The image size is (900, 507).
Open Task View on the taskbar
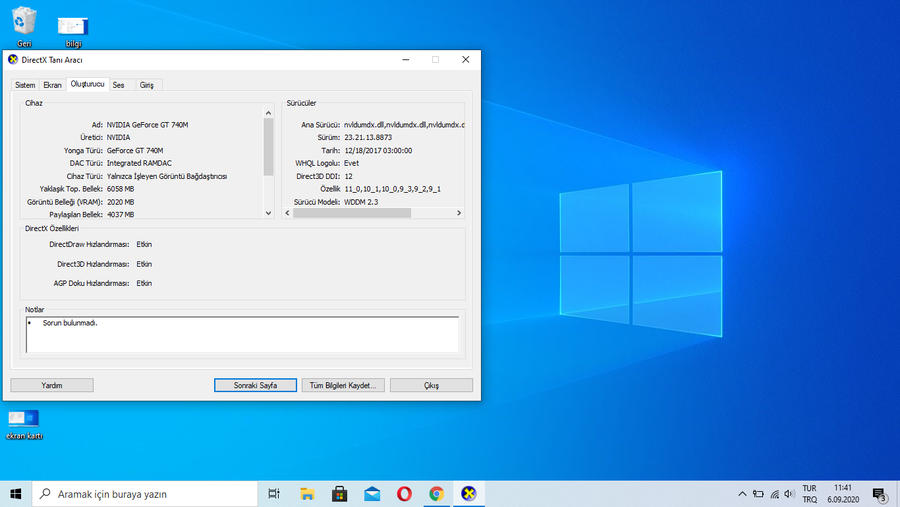pos(274,494)
